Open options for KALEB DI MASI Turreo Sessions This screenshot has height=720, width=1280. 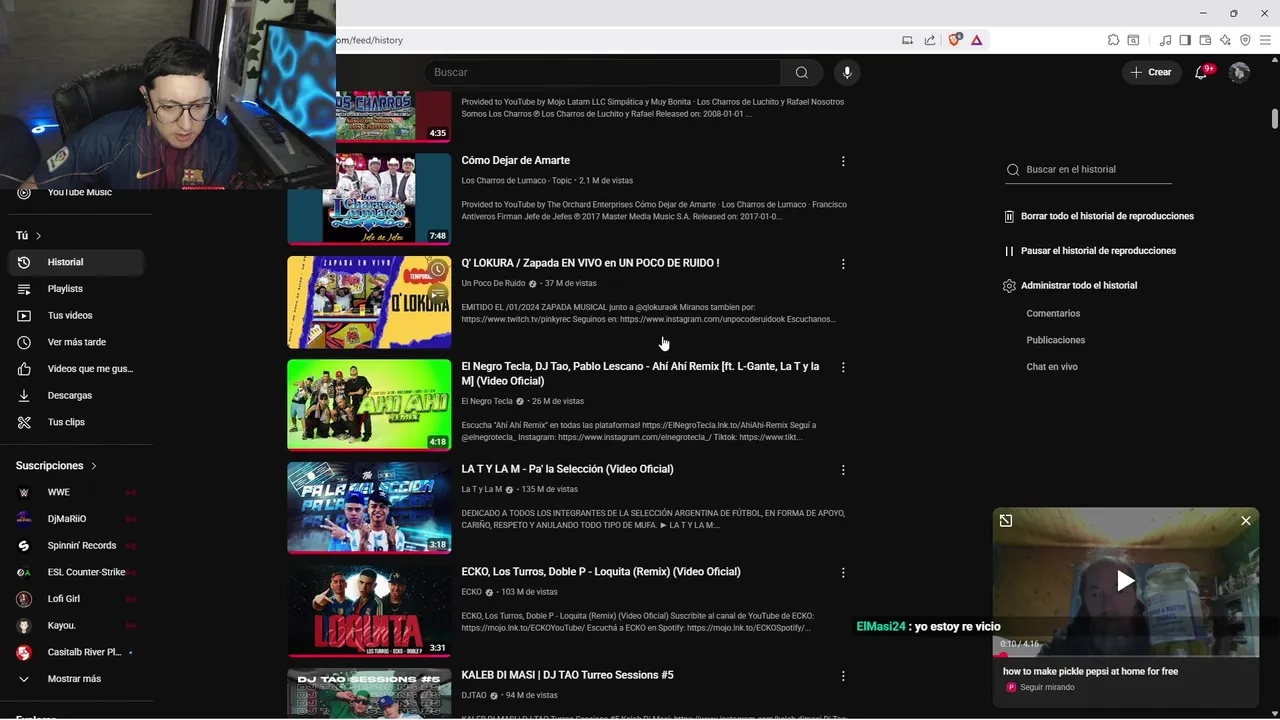click(x=843, y=676)
